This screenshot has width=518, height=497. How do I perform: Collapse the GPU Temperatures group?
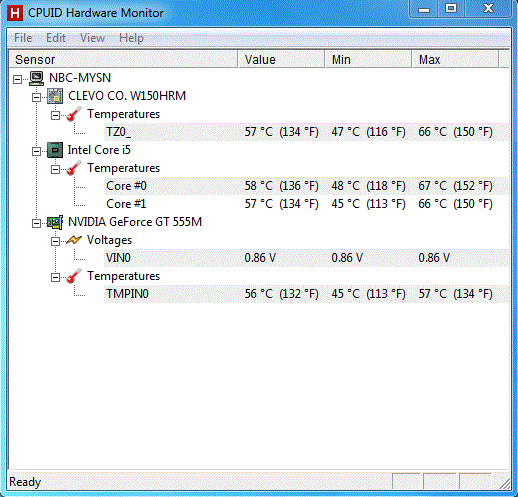point(55,277)
